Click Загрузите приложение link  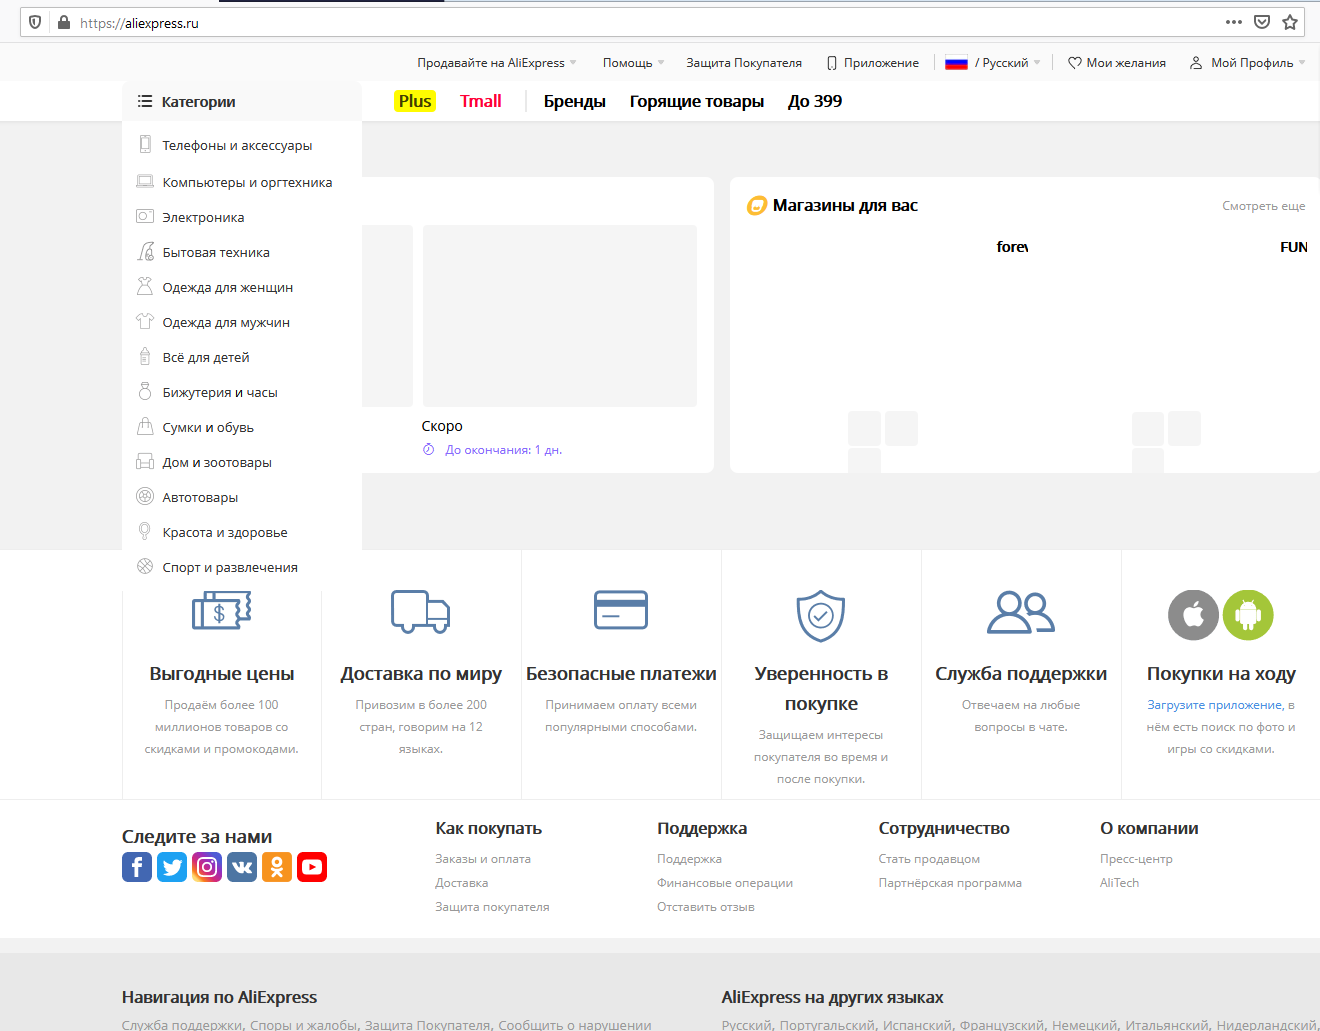pos(1215,705)
